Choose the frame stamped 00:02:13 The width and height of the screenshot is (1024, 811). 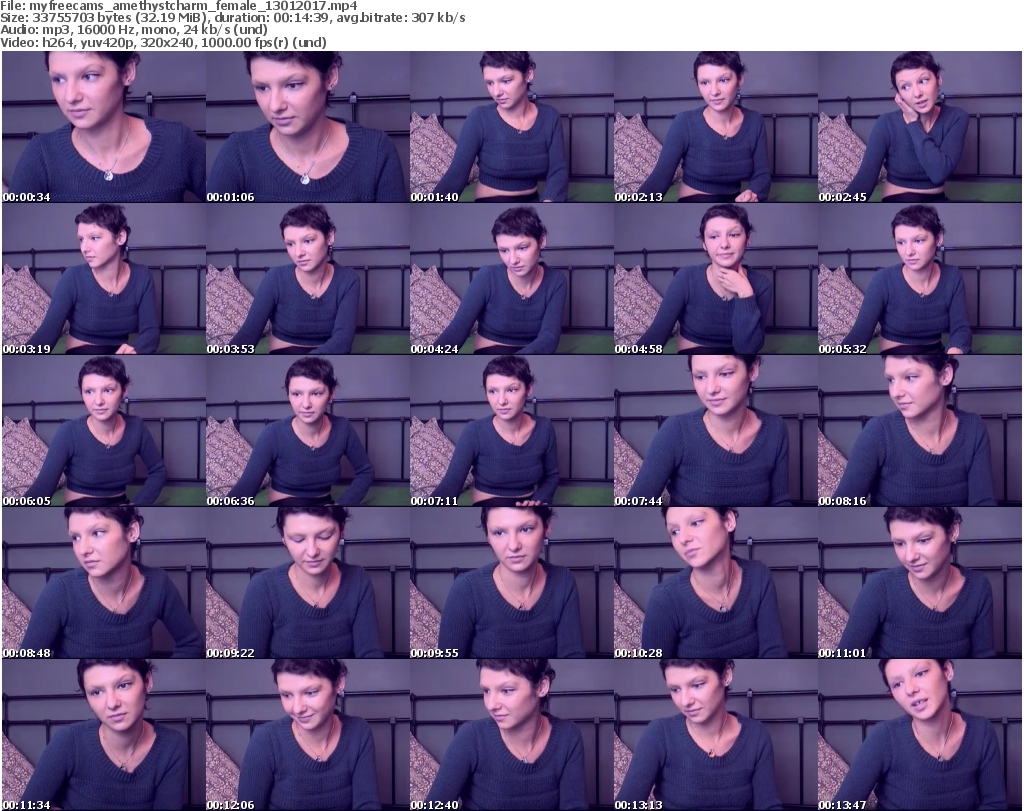pyautogui.click(x=716, y=127)
